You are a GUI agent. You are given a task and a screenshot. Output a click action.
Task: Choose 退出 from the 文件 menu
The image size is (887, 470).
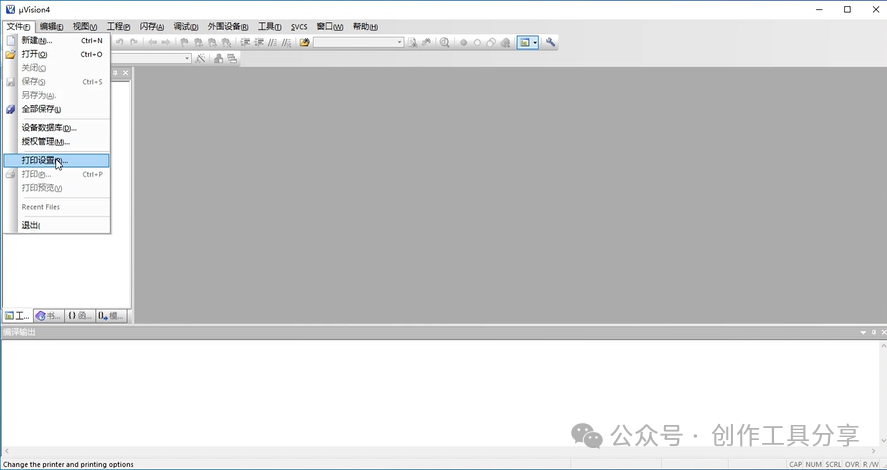click(x=57, y=225)
